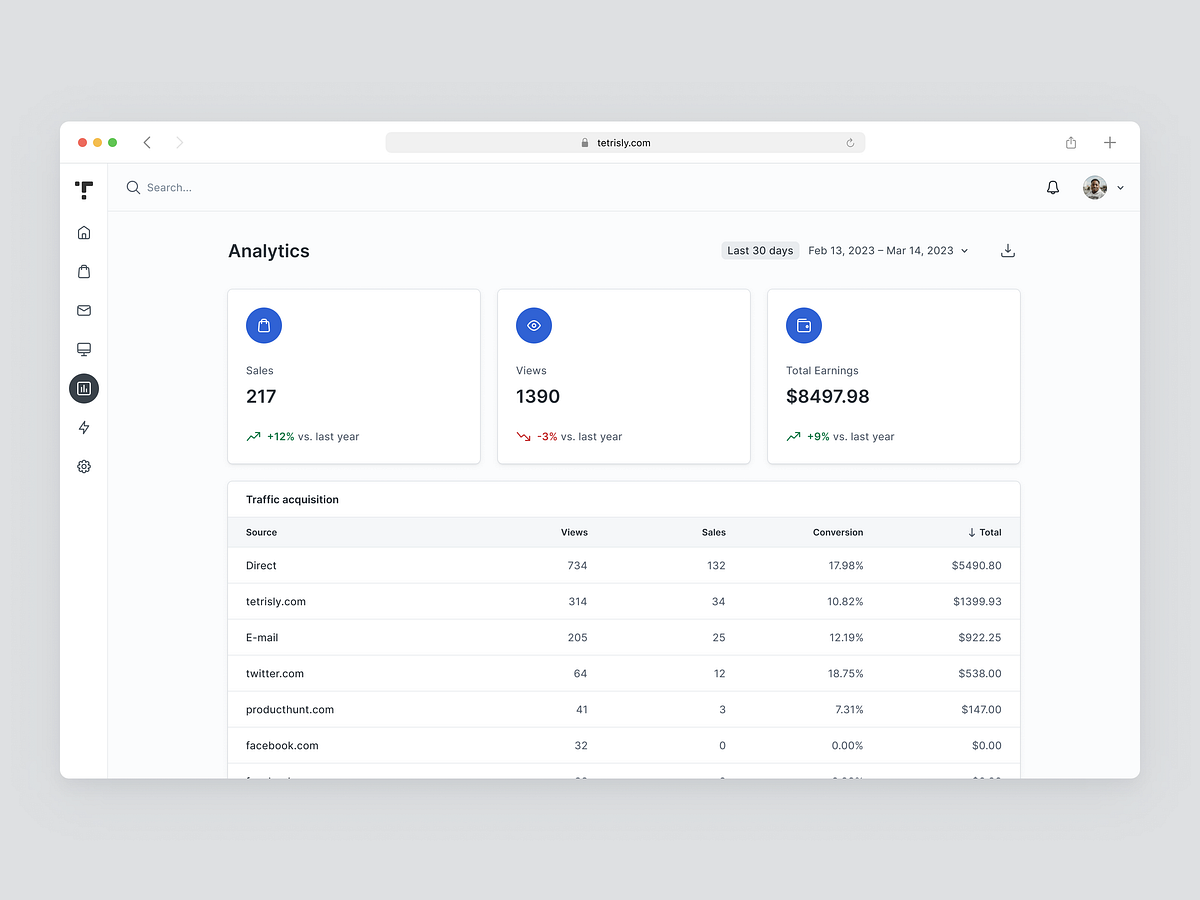Click the monitor icon in the sidebar
This screenshot has height=900, width=1200.
pyautogui.click(x=84, y=349)
